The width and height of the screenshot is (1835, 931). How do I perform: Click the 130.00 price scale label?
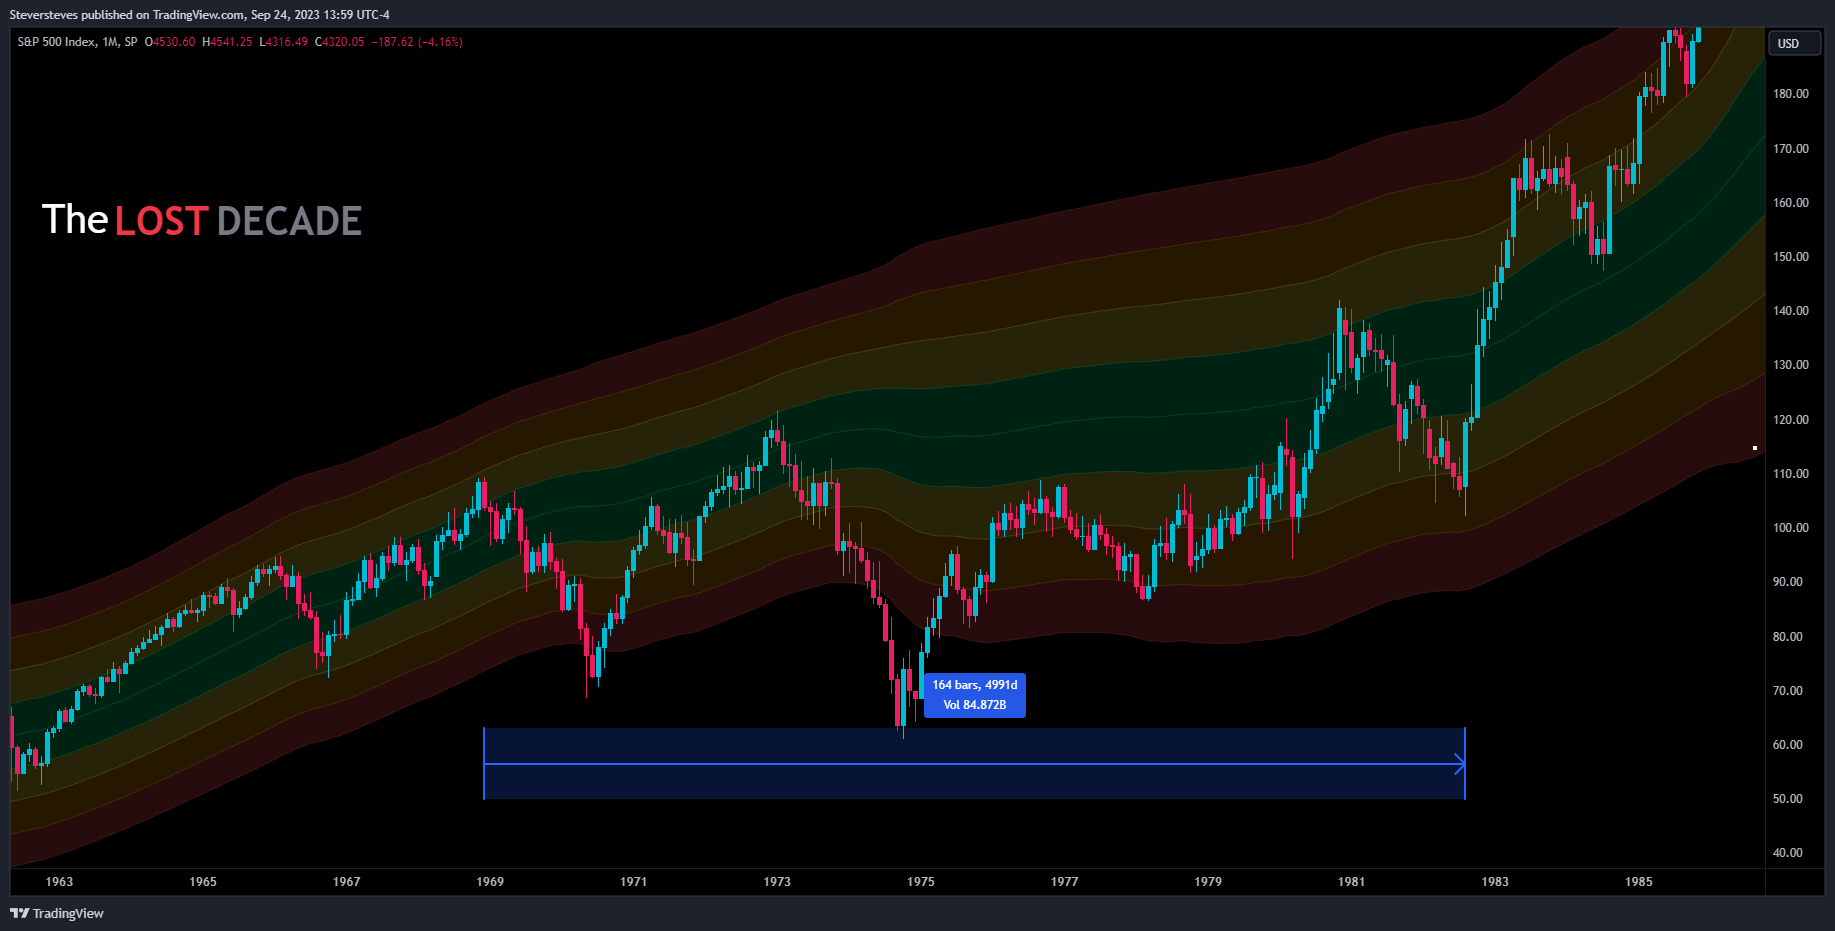tap(1791, 365)
